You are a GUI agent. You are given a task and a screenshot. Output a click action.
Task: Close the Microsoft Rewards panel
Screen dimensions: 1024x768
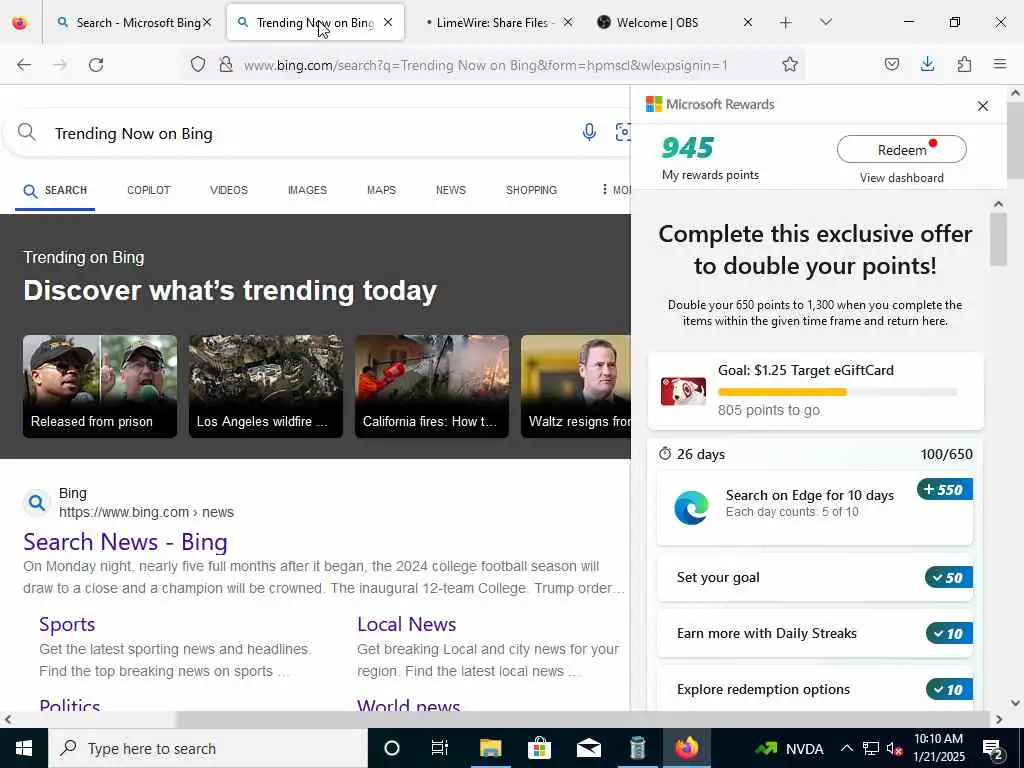coord(982,106)
